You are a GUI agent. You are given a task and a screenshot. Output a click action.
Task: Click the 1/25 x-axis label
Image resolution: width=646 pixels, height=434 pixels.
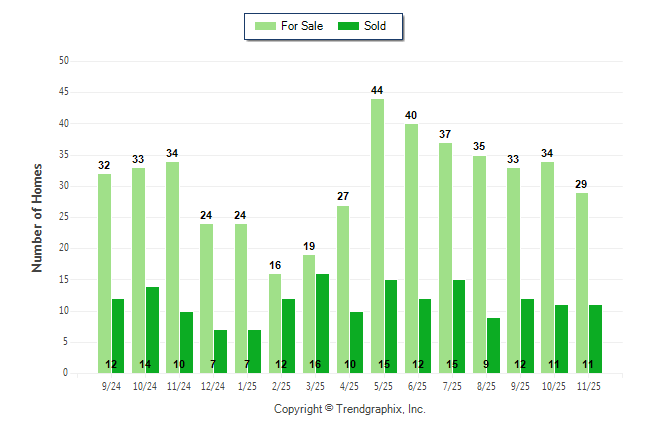247,385
